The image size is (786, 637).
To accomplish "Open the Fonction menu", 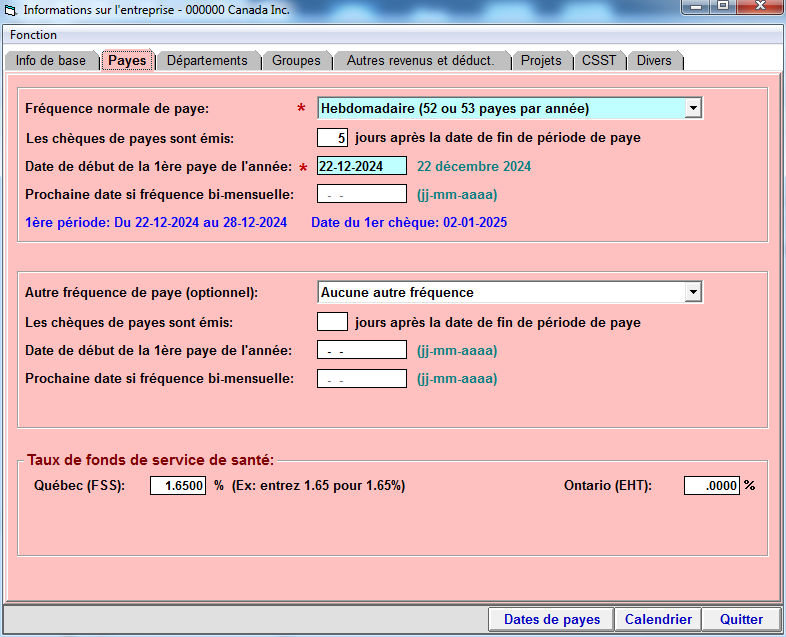I will 33,35.
